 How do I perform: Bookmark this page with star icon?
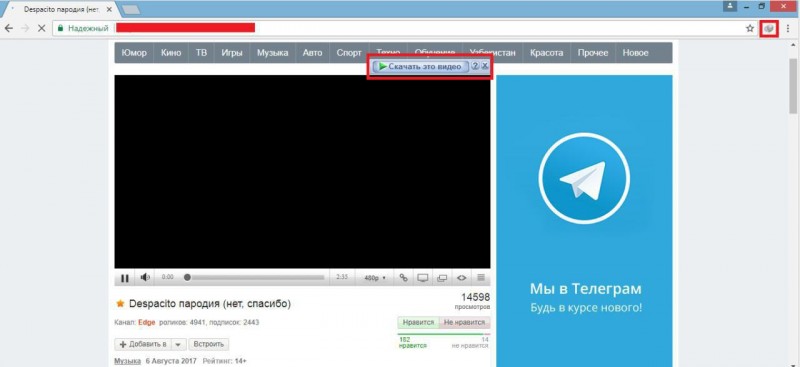pyautogui.click(x=749, y=29)
